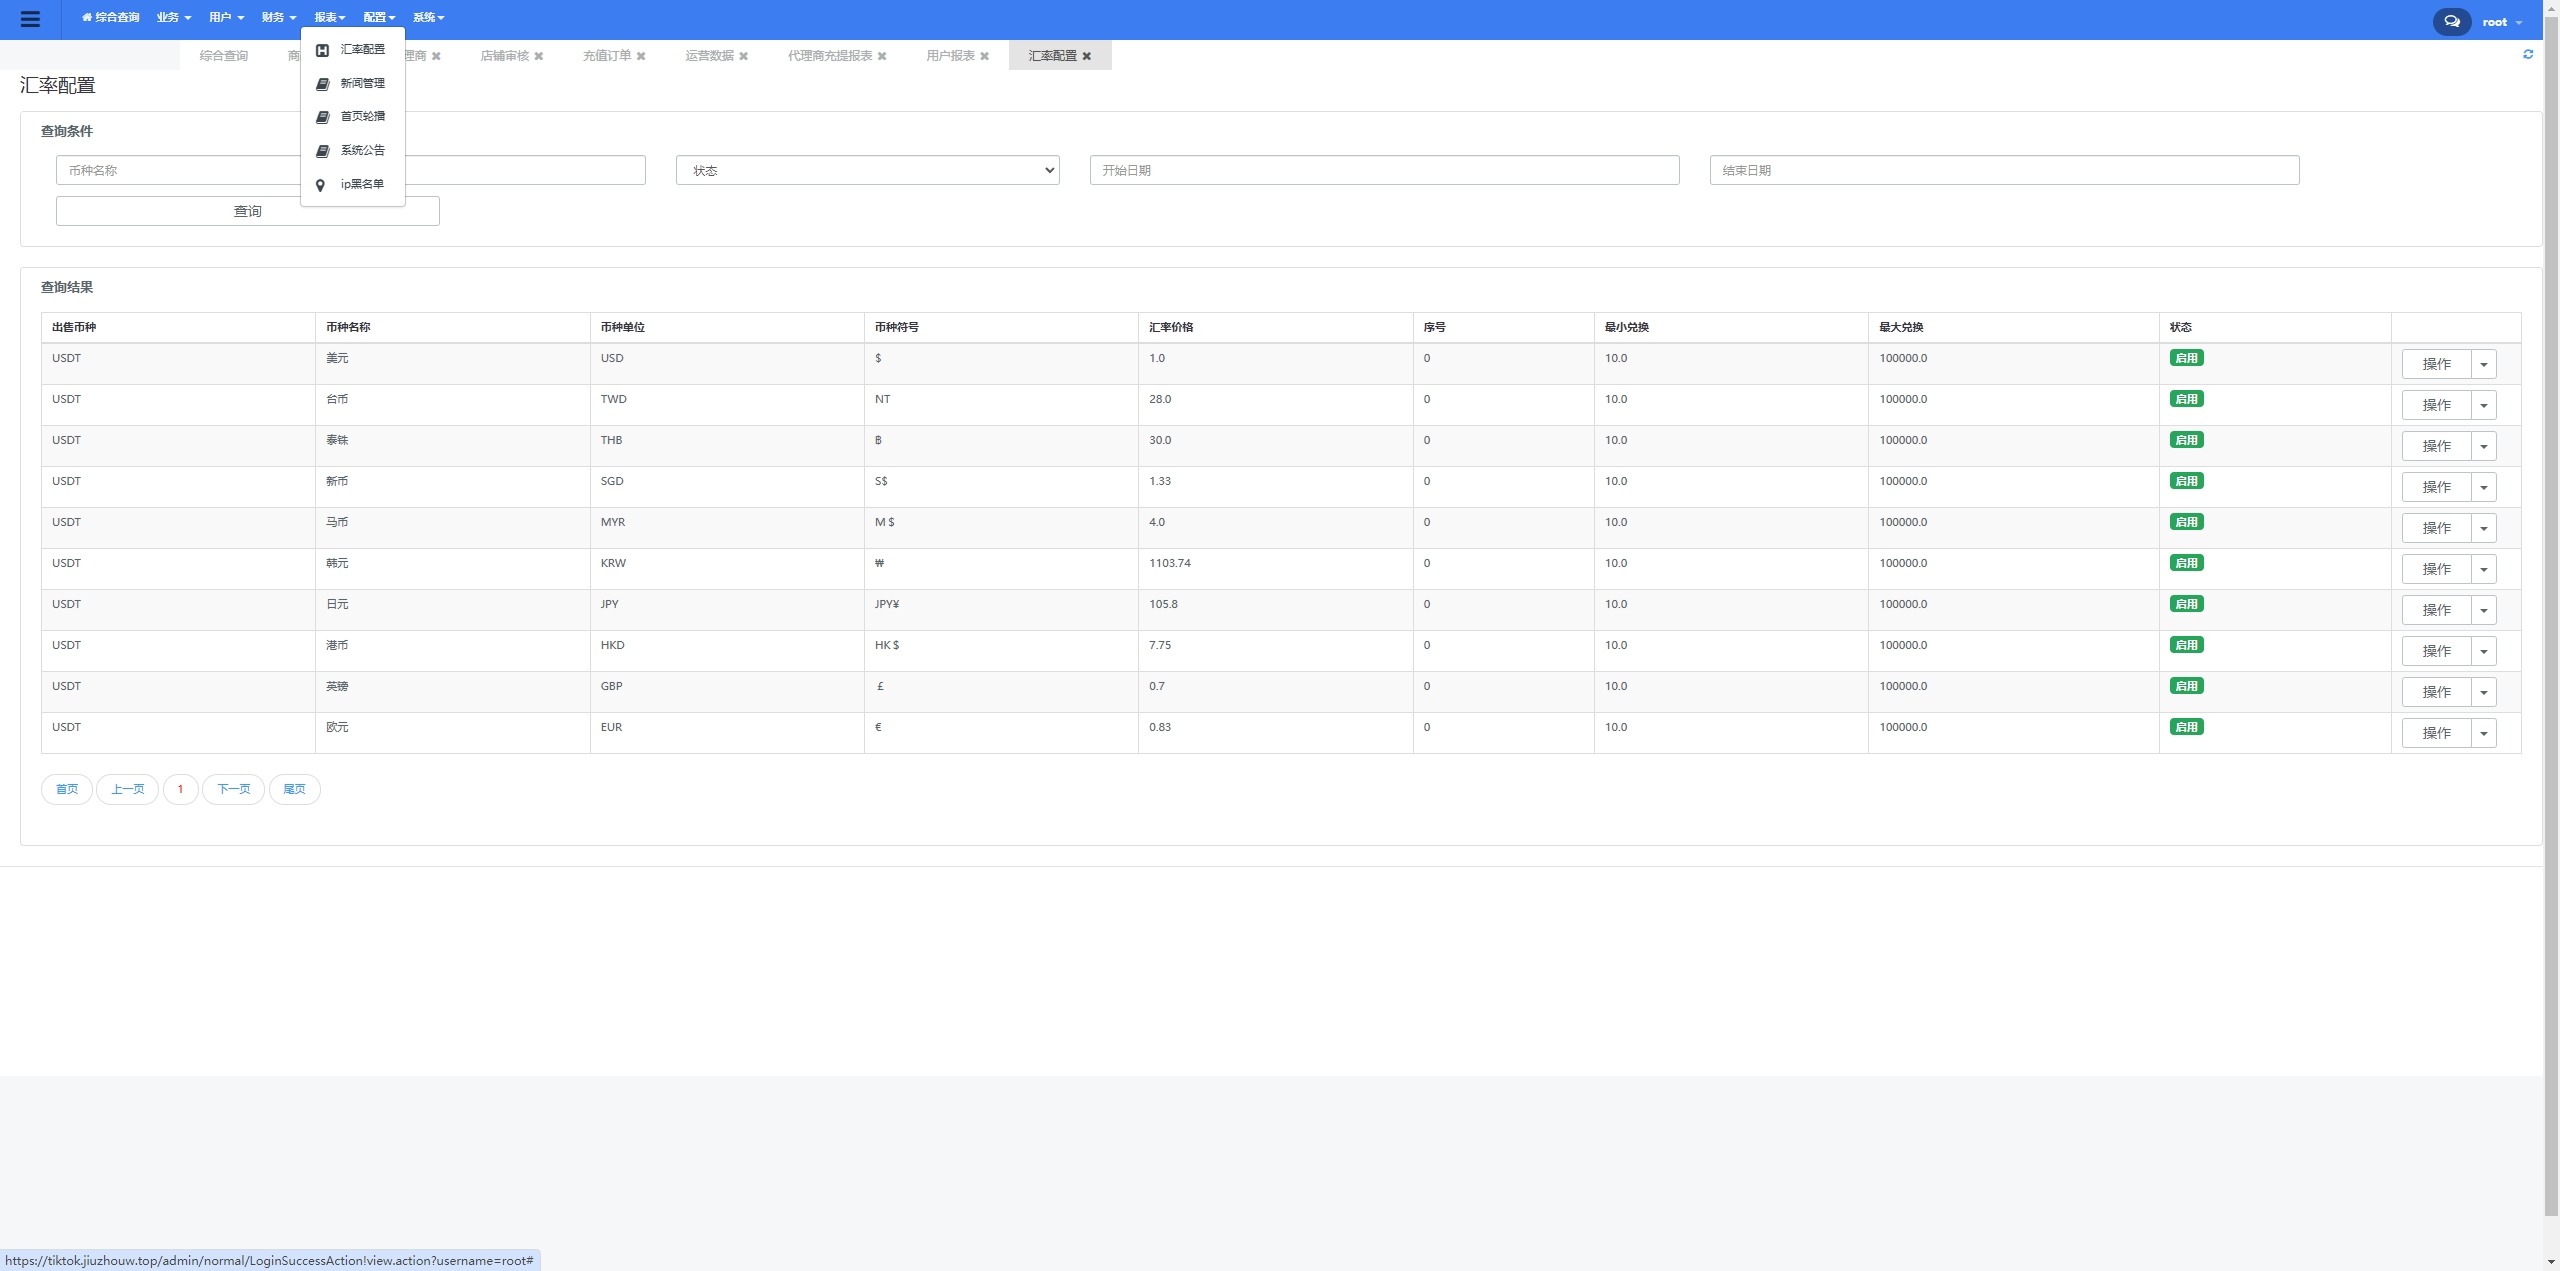The width and height of the screenshot is (2560, 1271).
Task: Expand the 操作 arrow for the 欧元 row
Action: (2483, 733)
